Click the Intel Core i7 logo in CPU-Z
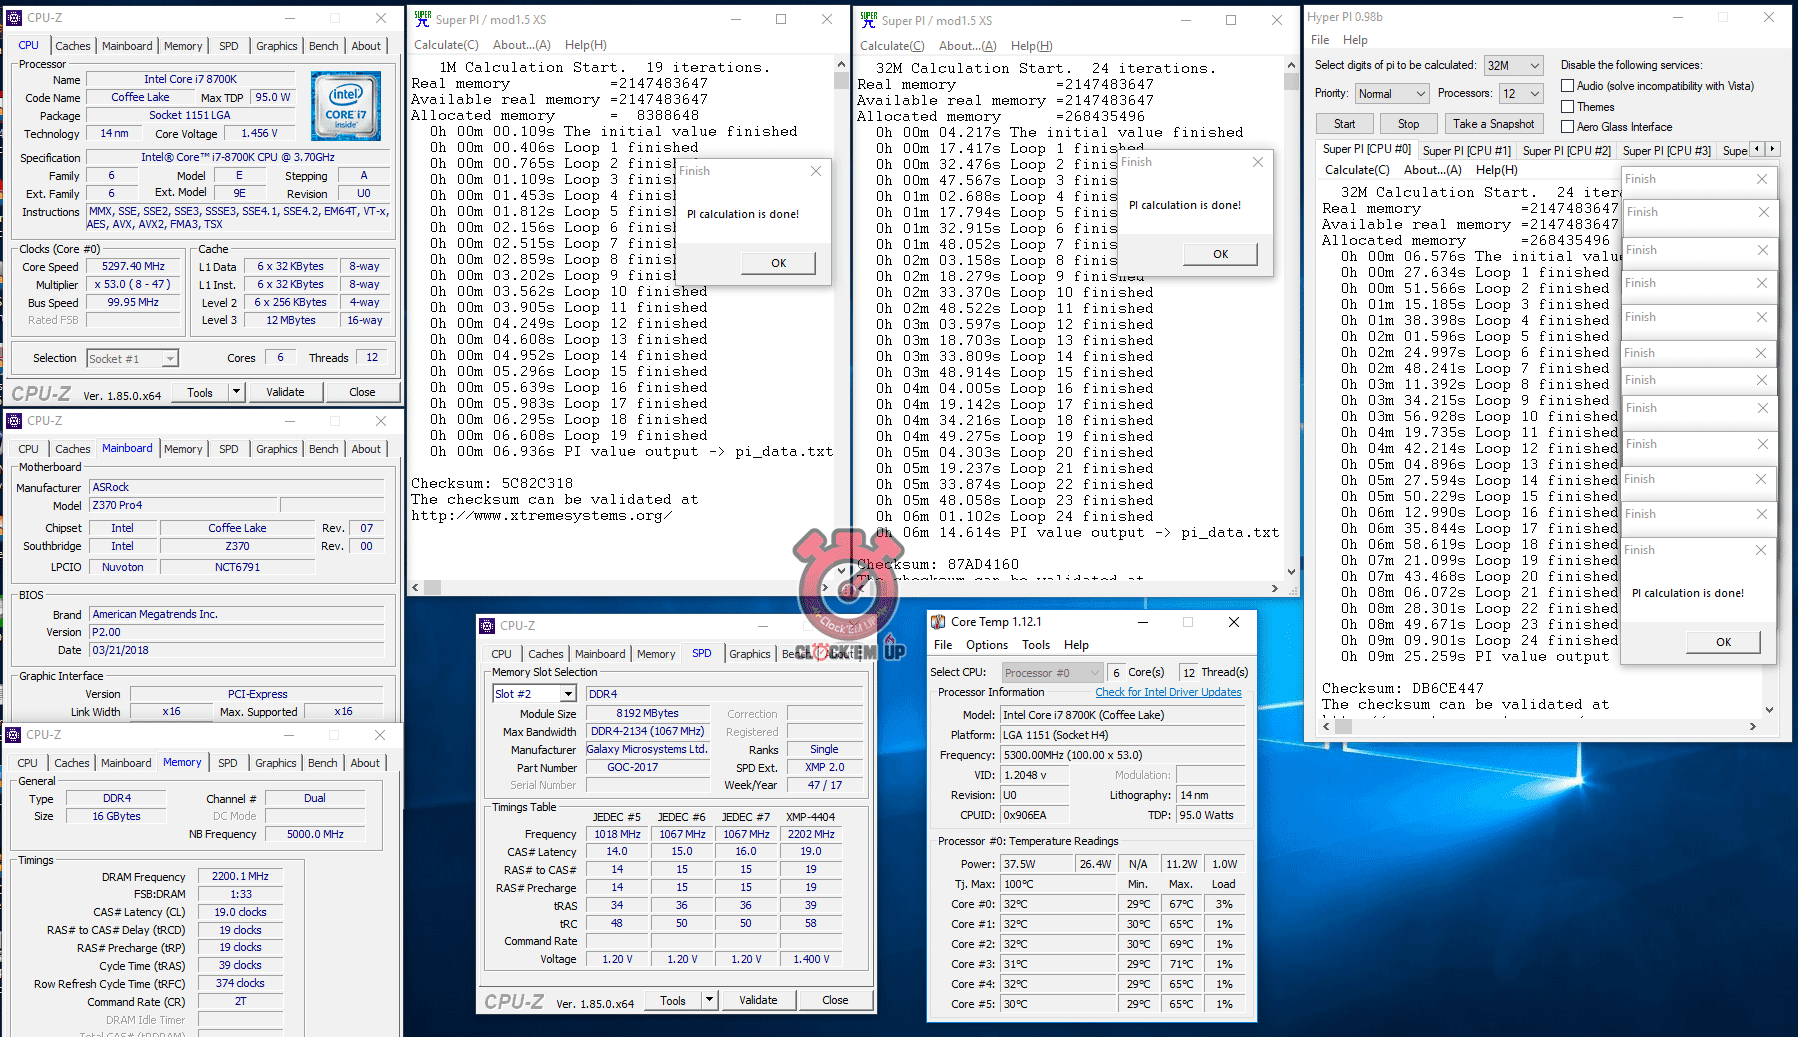Image resolution: width=1798 pixels, height=1037 pixels. [345, 106]
